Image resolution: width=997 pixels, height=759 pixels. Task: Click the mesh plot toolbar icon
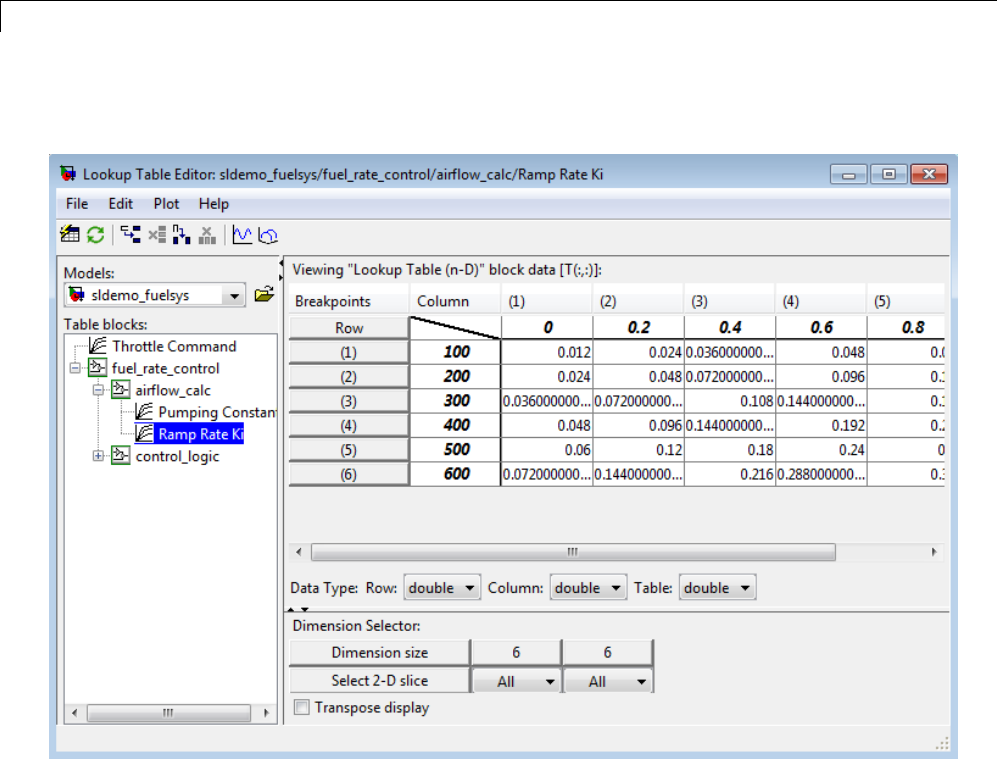pyautogui.click(x=268, y=235)
